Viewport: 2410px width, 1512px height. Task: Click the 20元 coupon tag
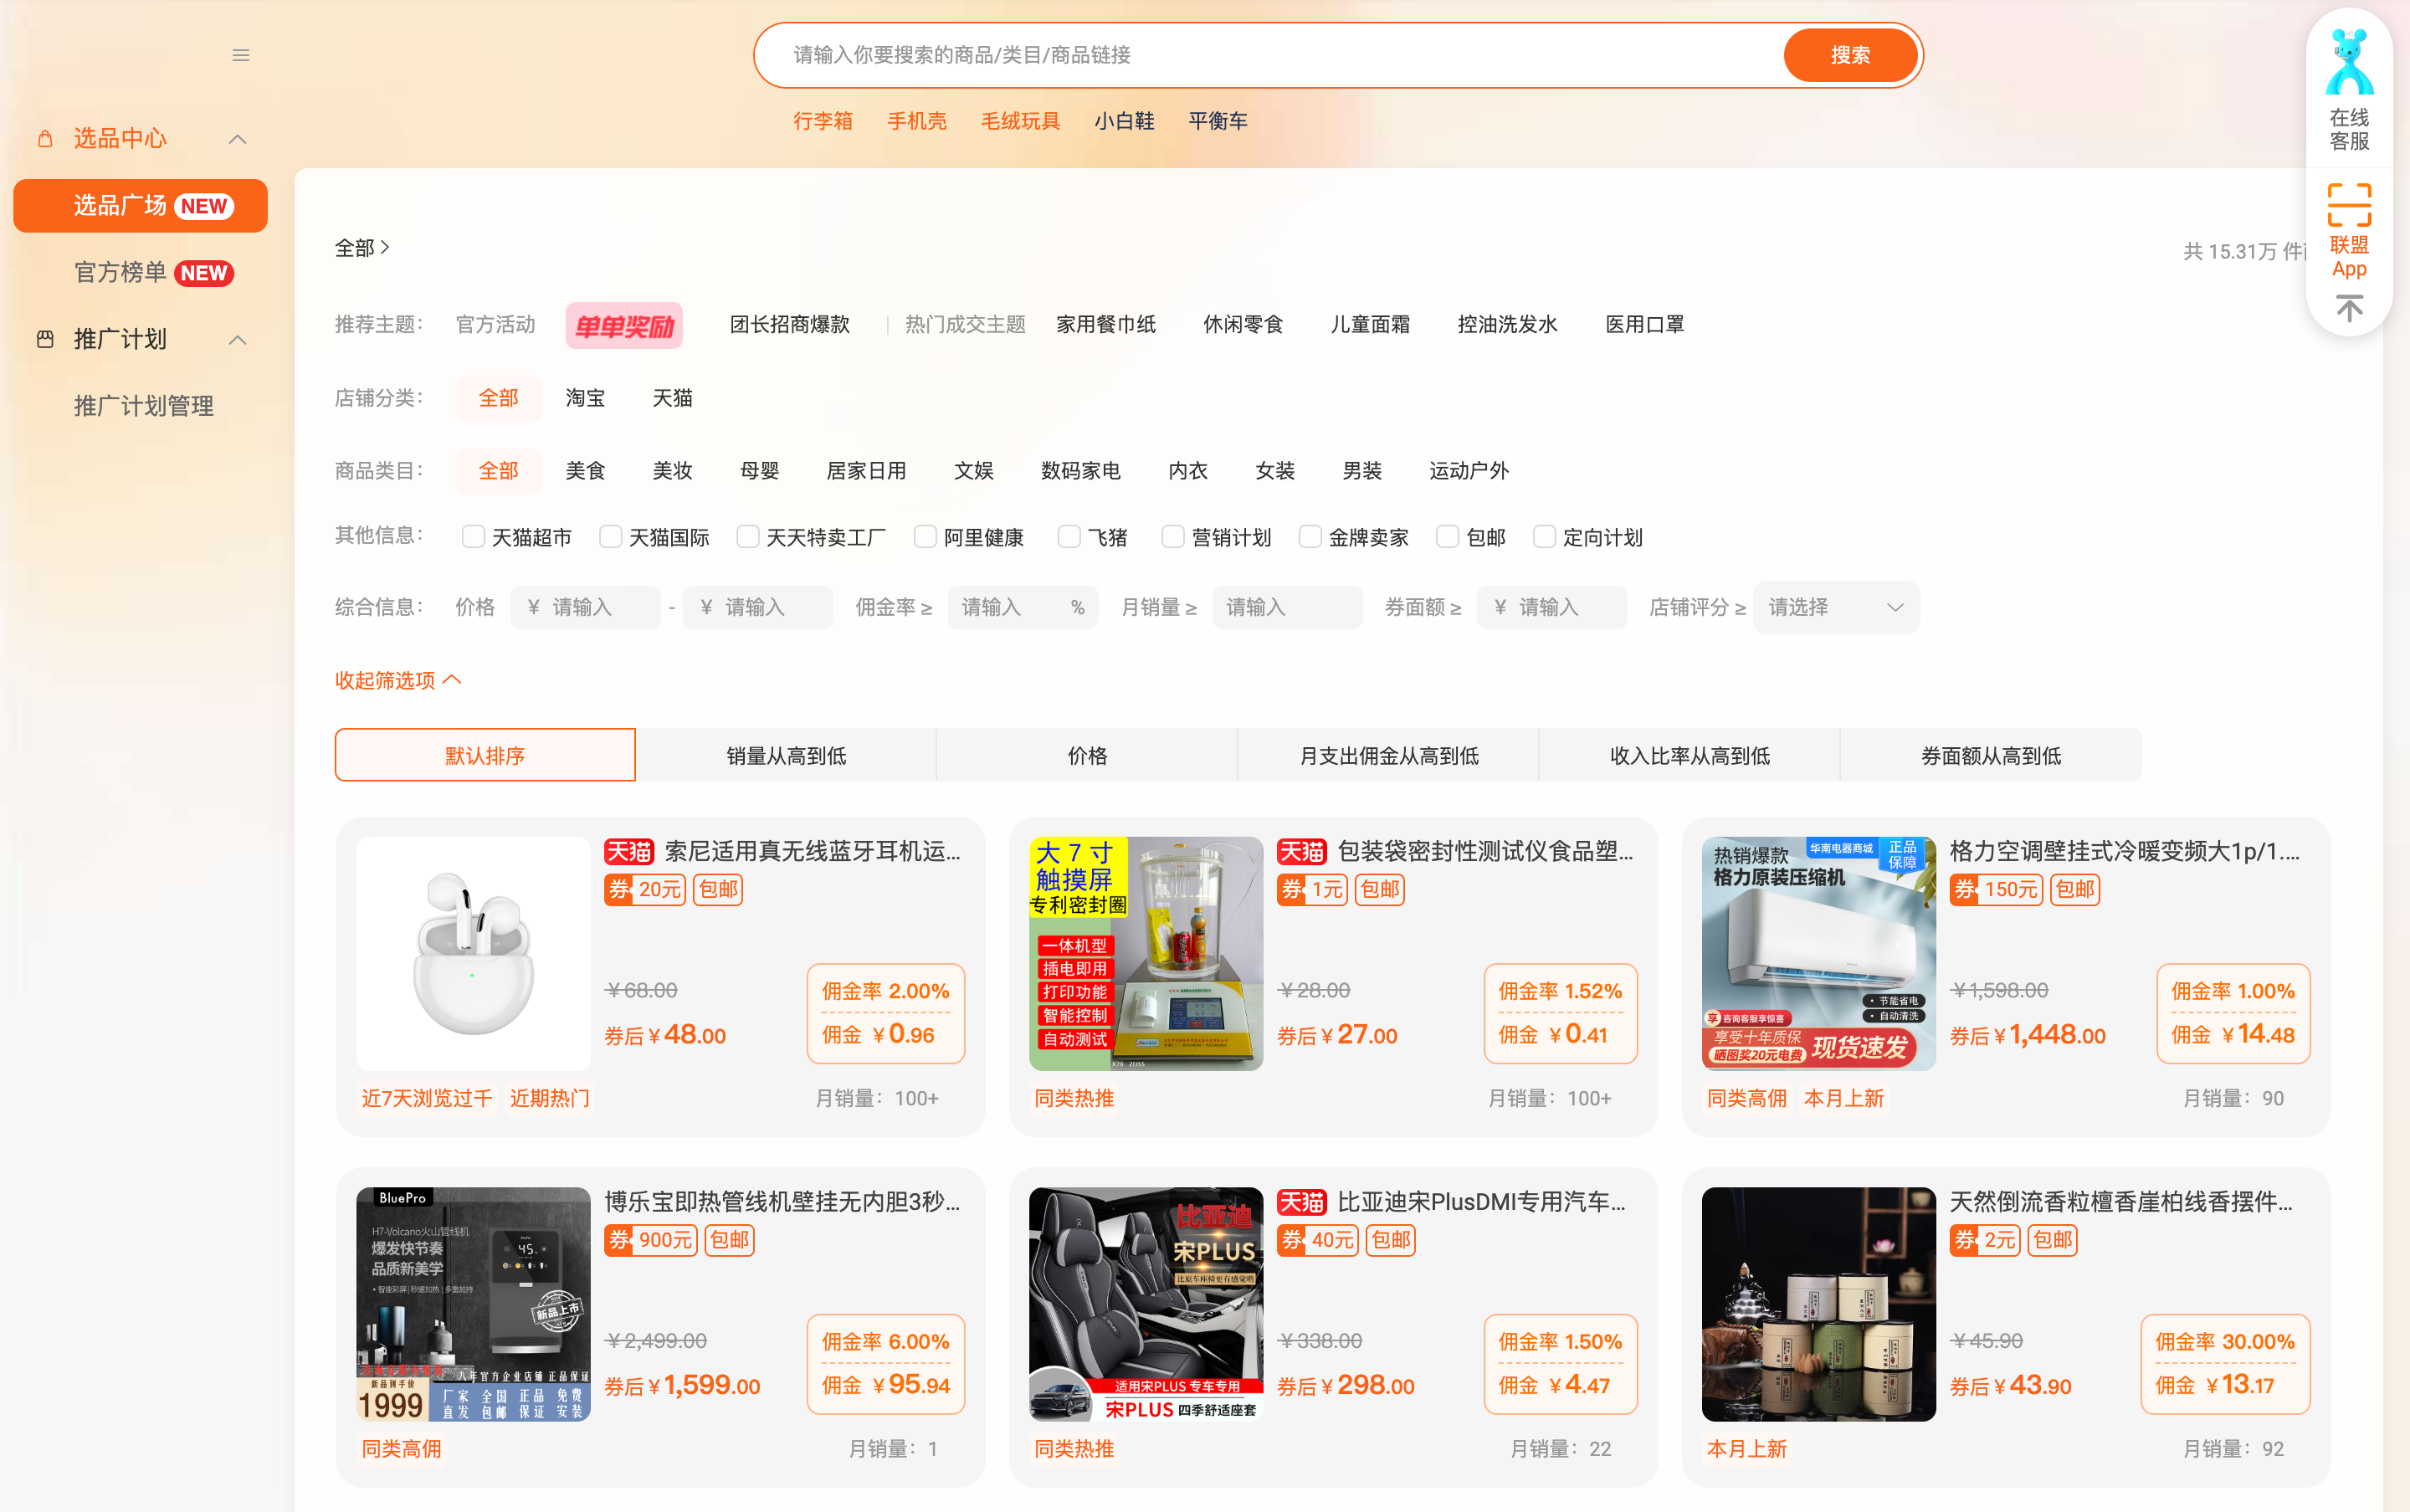pos(645,889)
